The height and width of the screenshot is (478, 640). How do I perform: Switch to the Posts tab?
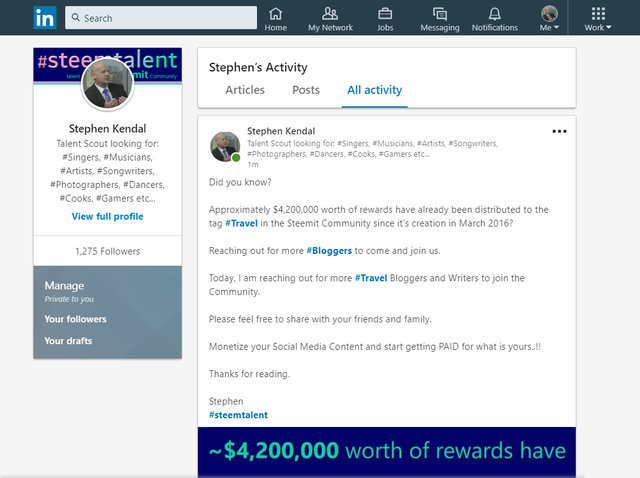(306, 90)
